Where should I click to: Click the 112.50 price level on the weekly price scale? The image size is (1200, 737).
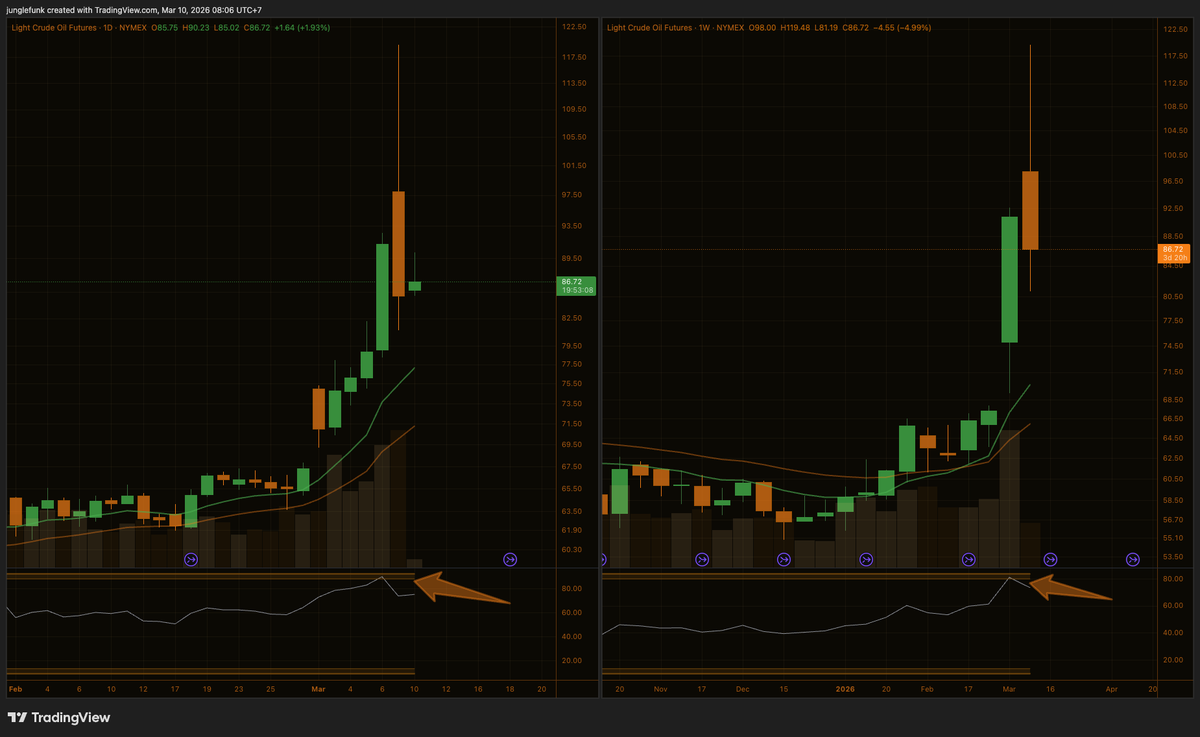click(1174, 81)
